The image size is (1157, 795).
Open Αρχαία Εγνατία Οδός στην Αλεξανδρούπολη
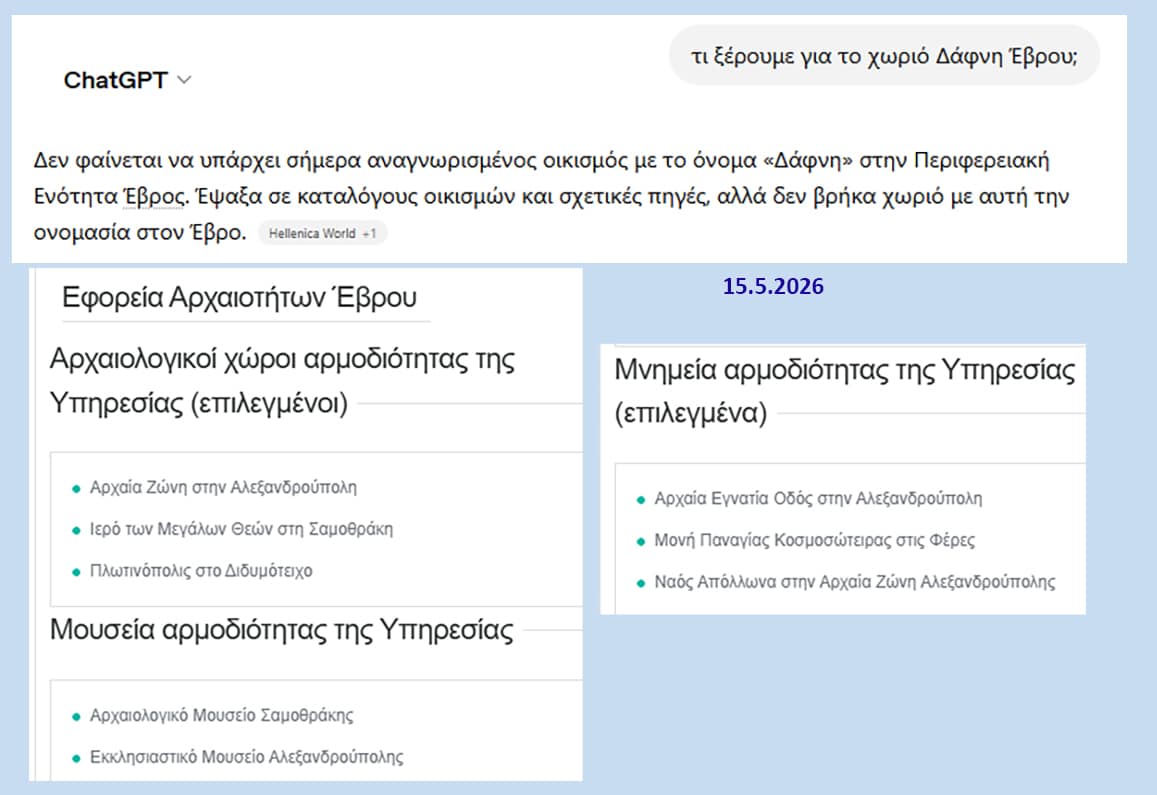818,498
